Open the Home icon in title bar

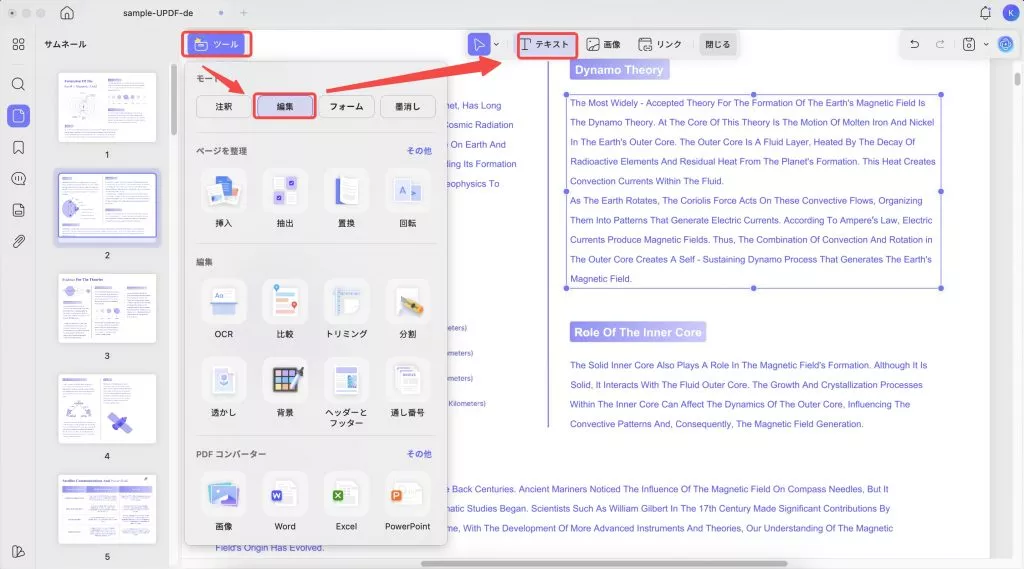pos(67,12)
